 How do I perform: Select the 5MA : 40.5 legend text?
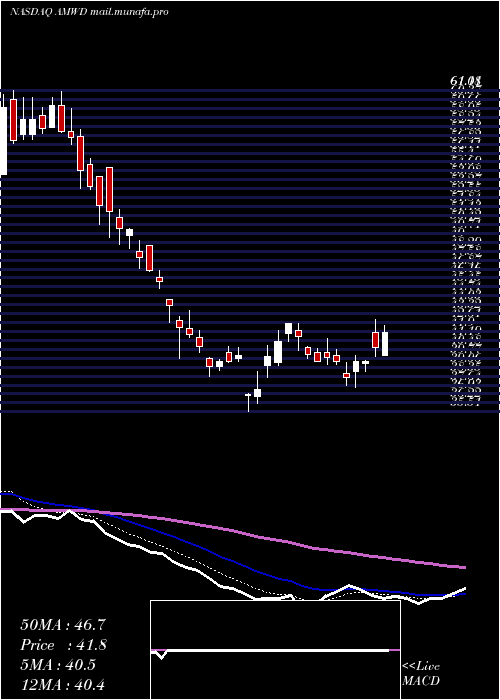click(58, 665)
